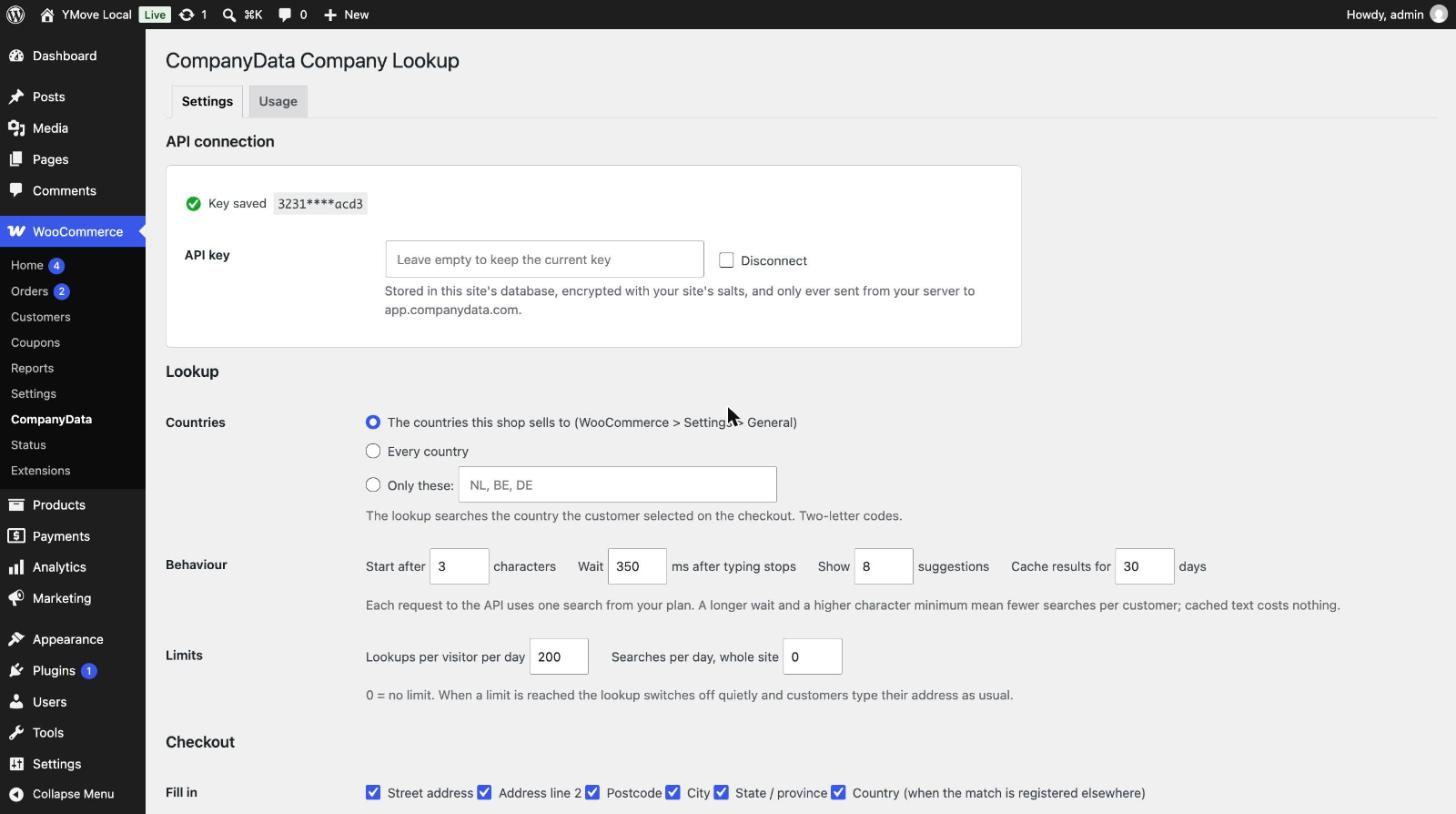The height and width of the screenshot is (814, 1456).
Task: Open the YMove Local site home icon
Action: [47, 15]
